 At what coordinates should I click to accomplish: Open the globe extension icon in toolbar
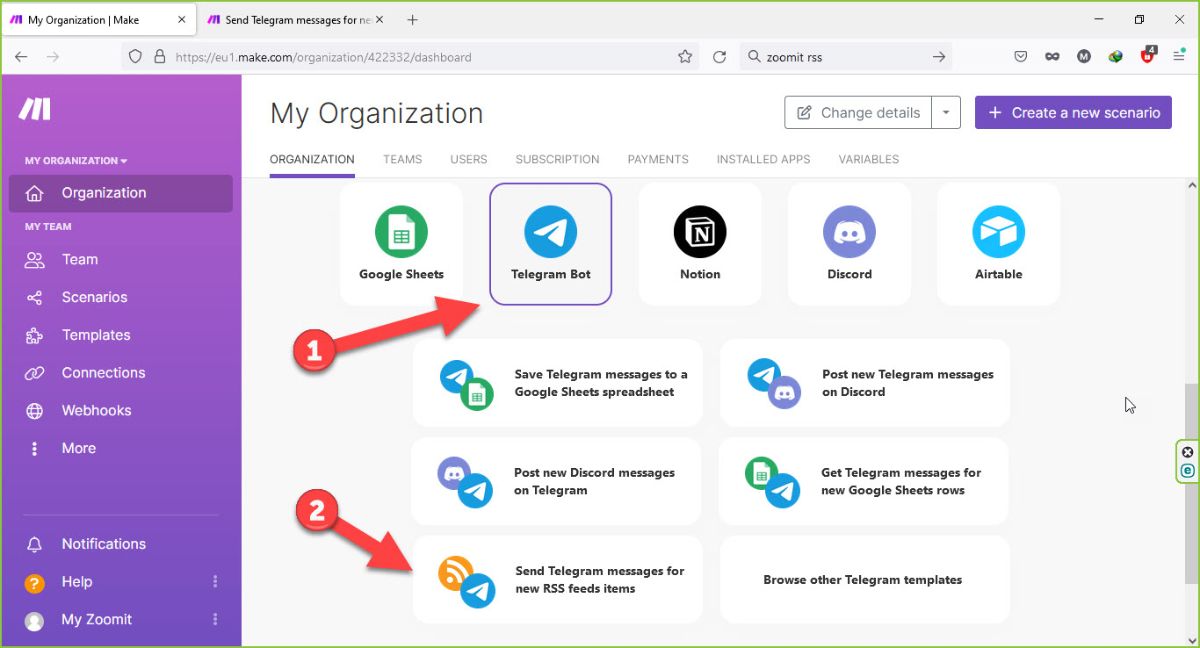coord(1116,57)
